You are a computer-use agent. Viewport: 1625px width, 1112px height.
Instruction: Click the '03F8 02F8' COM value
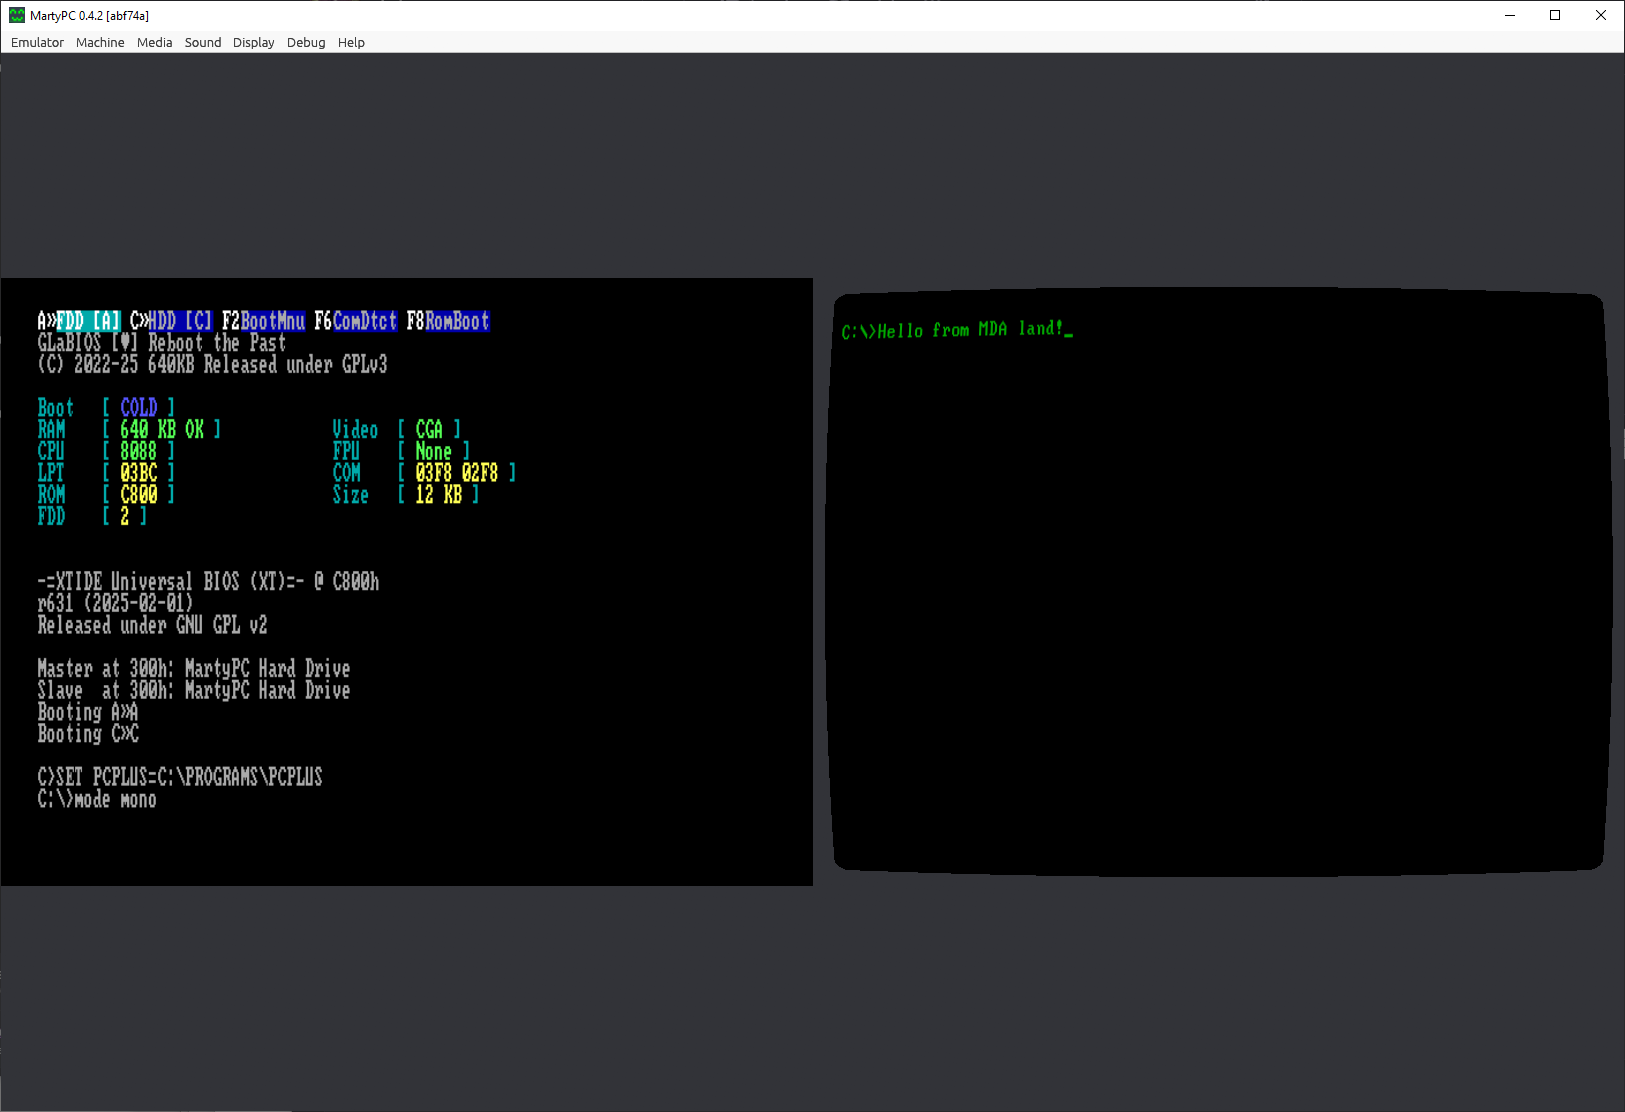pyautogui.click(x=457, y=472)
